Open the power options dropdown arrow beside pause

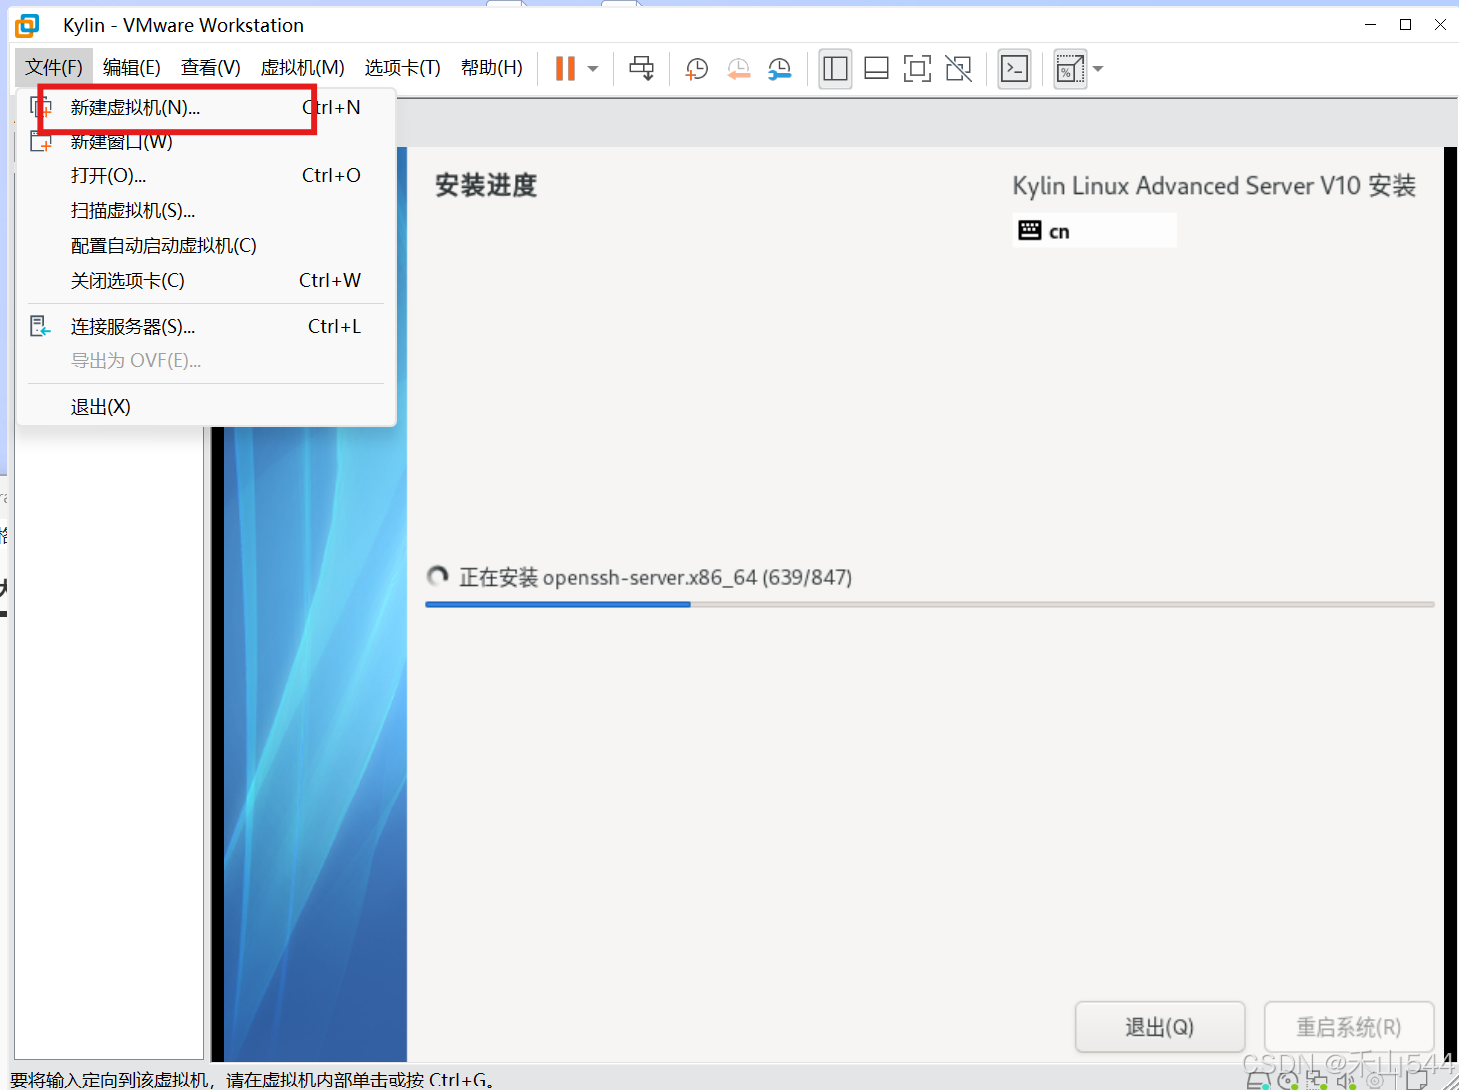[593, 69]
